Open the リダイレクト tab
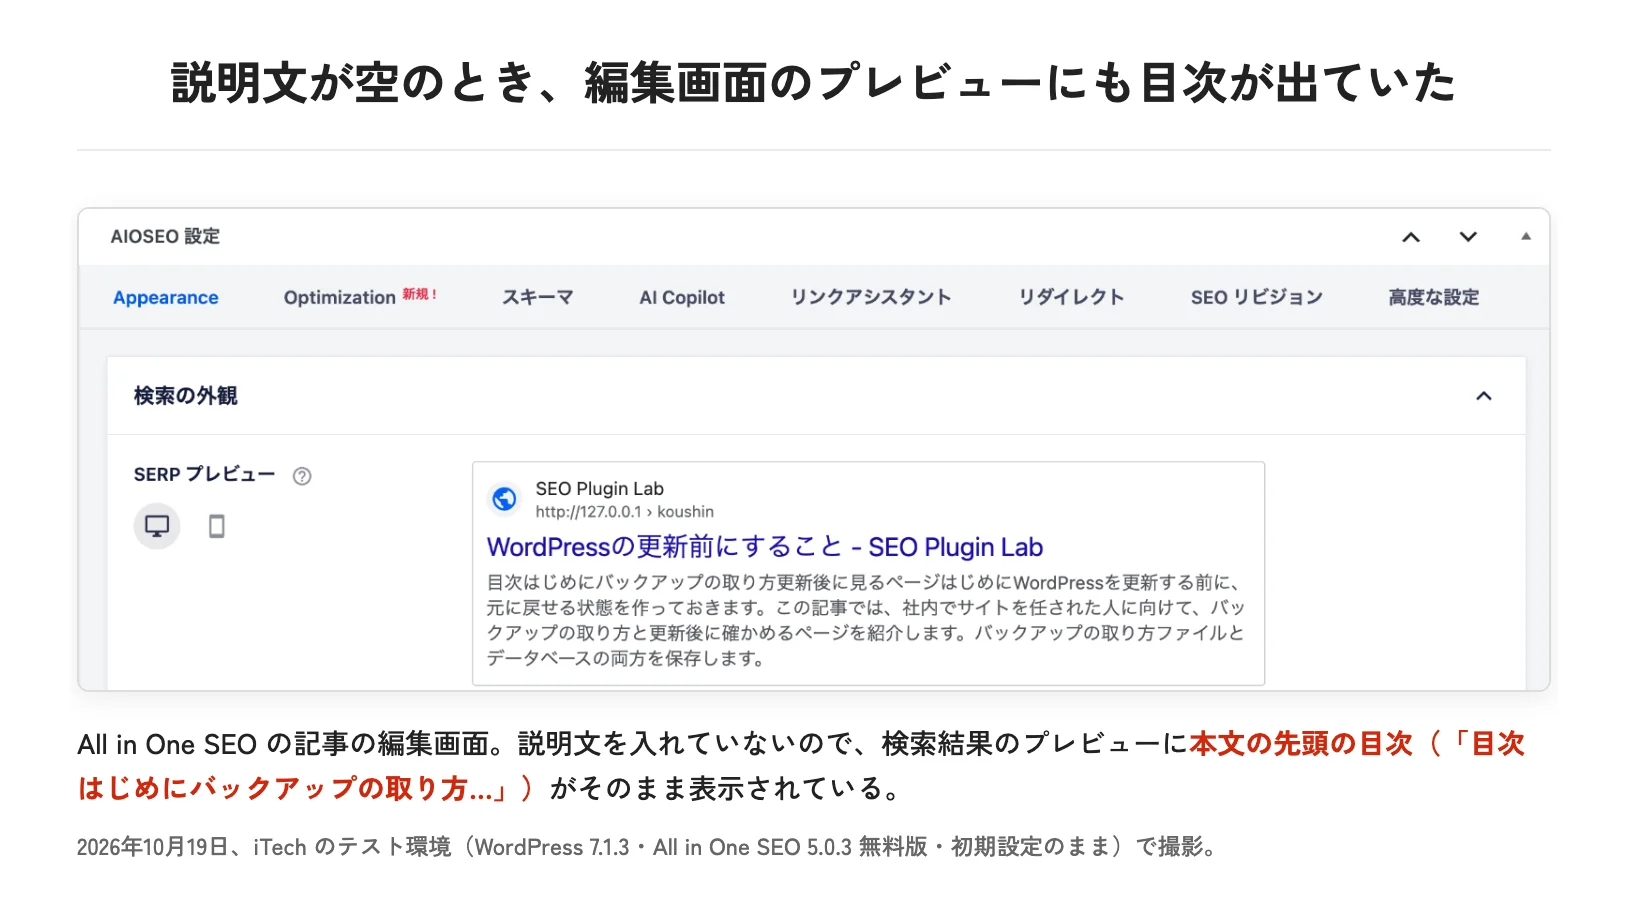The width and height of the screenshot is (1628, 918). coord(1071,297)
